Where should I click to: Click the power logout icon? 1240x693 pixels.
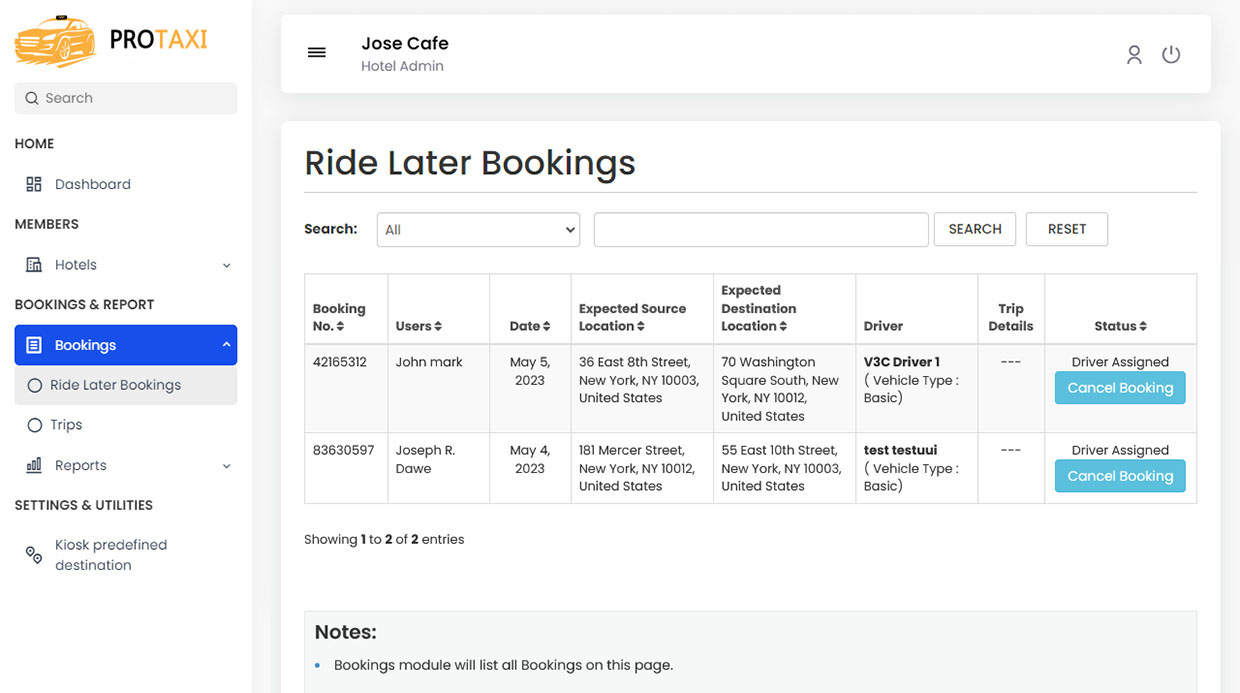click(1171, 54)
